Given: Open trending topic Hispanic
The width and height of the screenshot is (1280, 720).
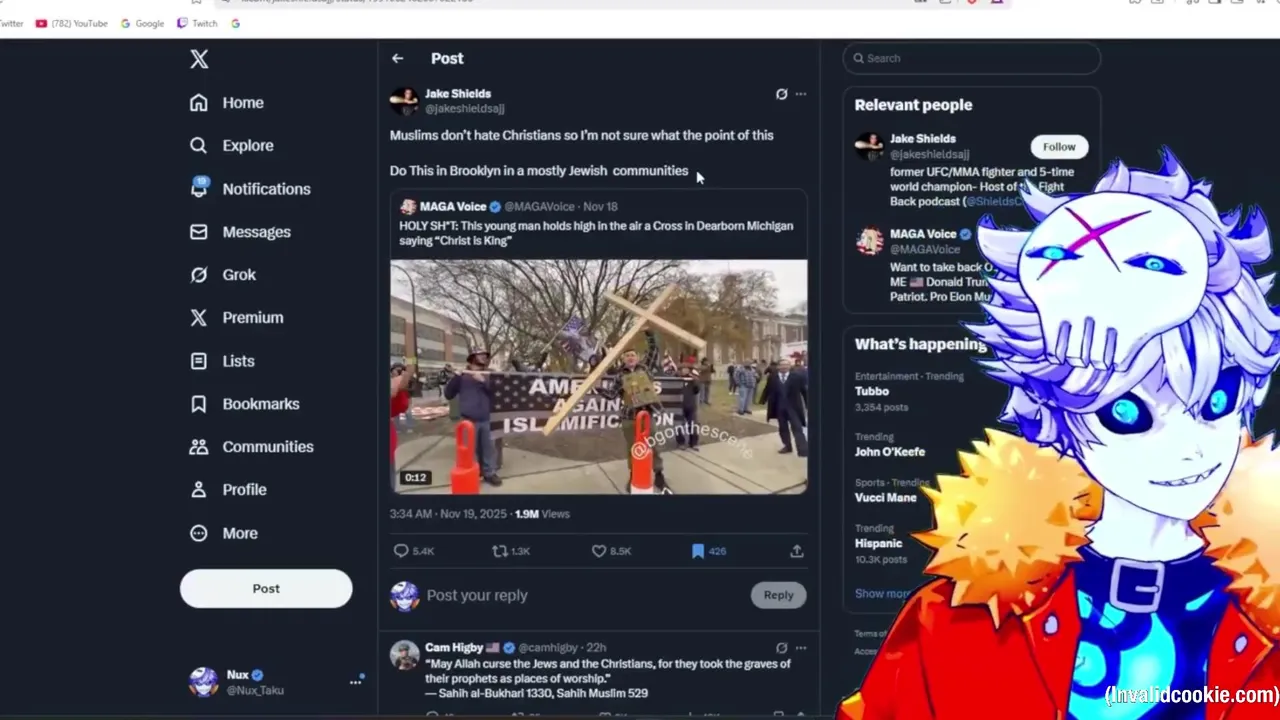Looking at the screenshot, I should [x=878, y=544].
